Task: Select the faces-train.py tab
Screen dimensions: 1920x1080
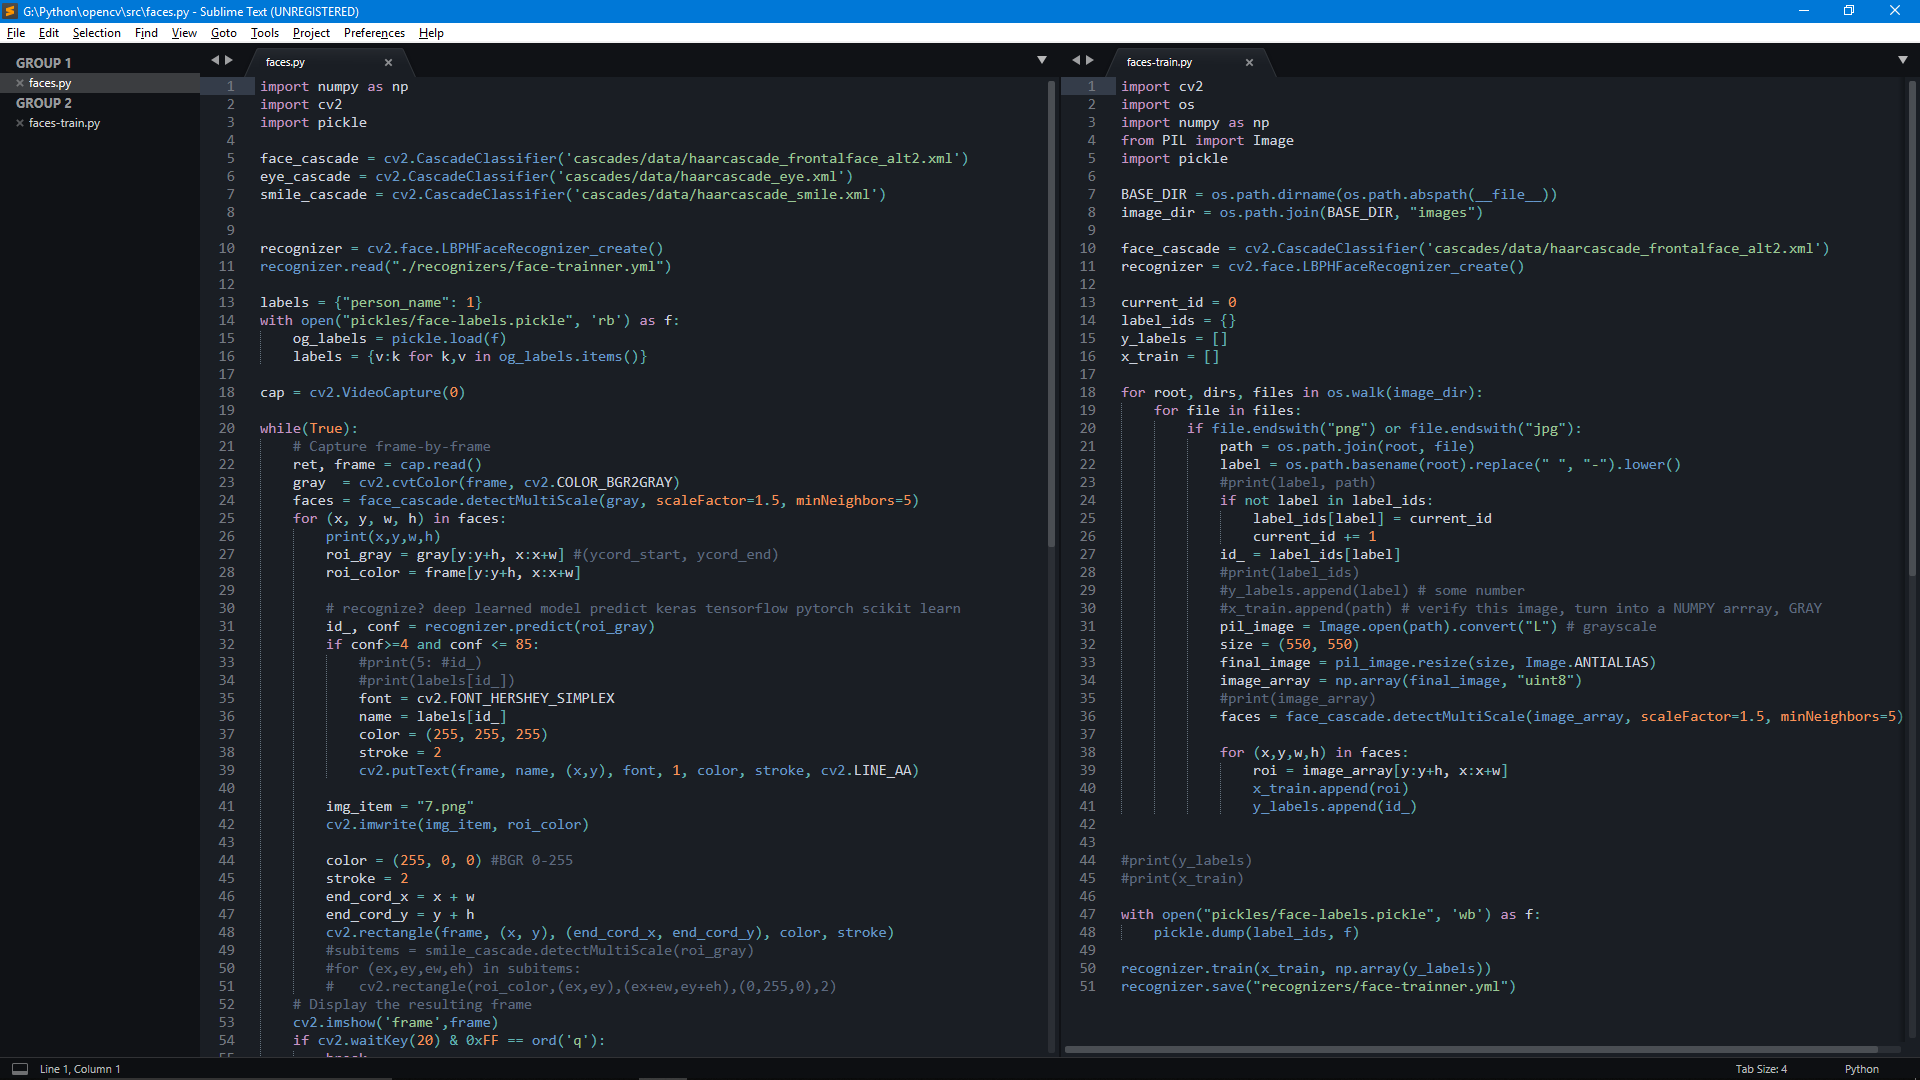Action: 1180,62
